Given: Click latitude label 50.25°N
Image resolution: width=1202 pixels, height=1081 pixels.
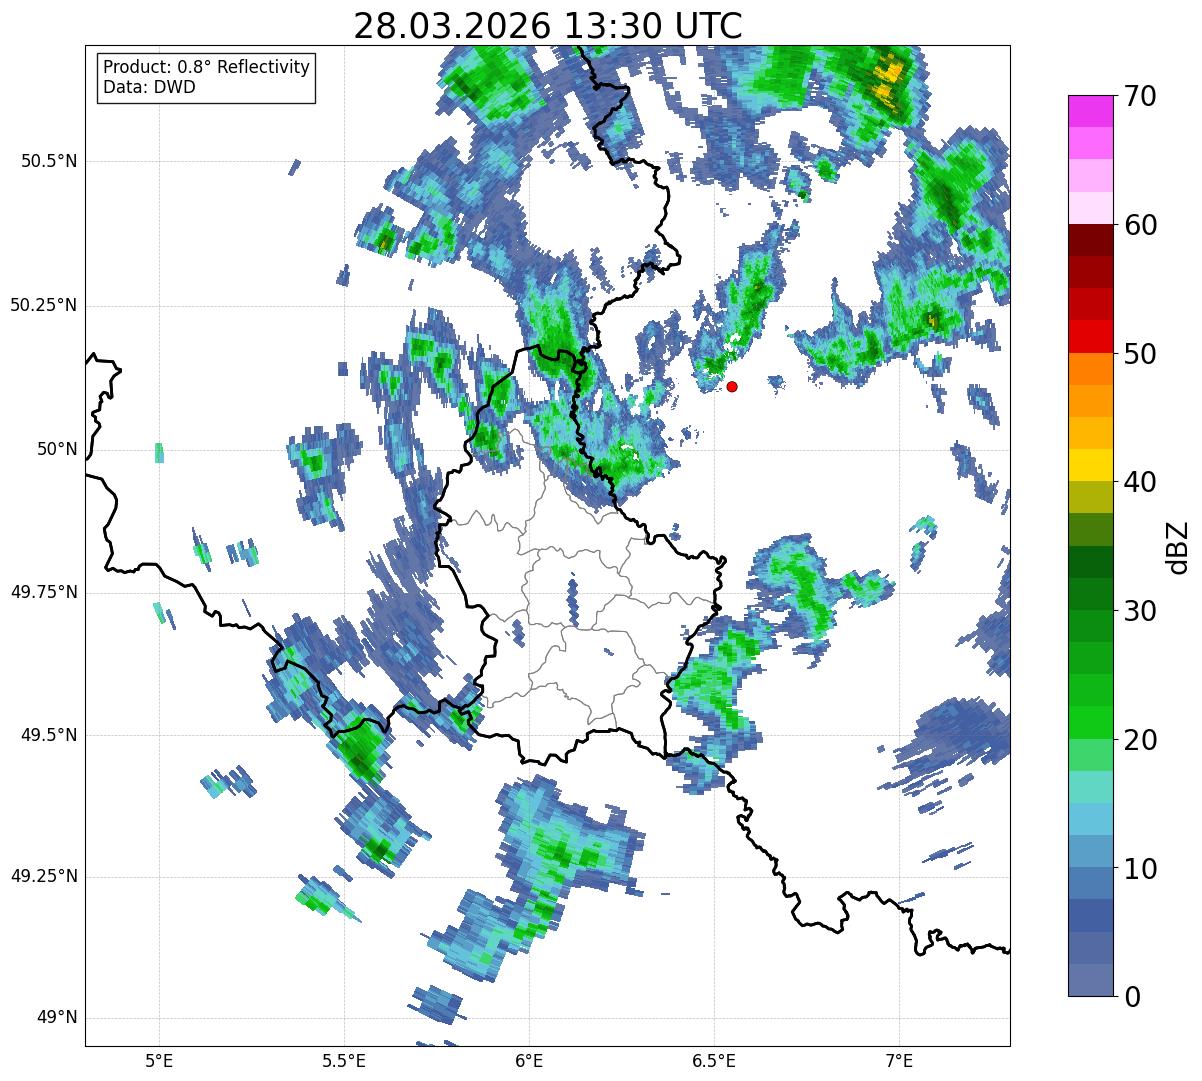Looking at the screenshot, I should point(44,305).
